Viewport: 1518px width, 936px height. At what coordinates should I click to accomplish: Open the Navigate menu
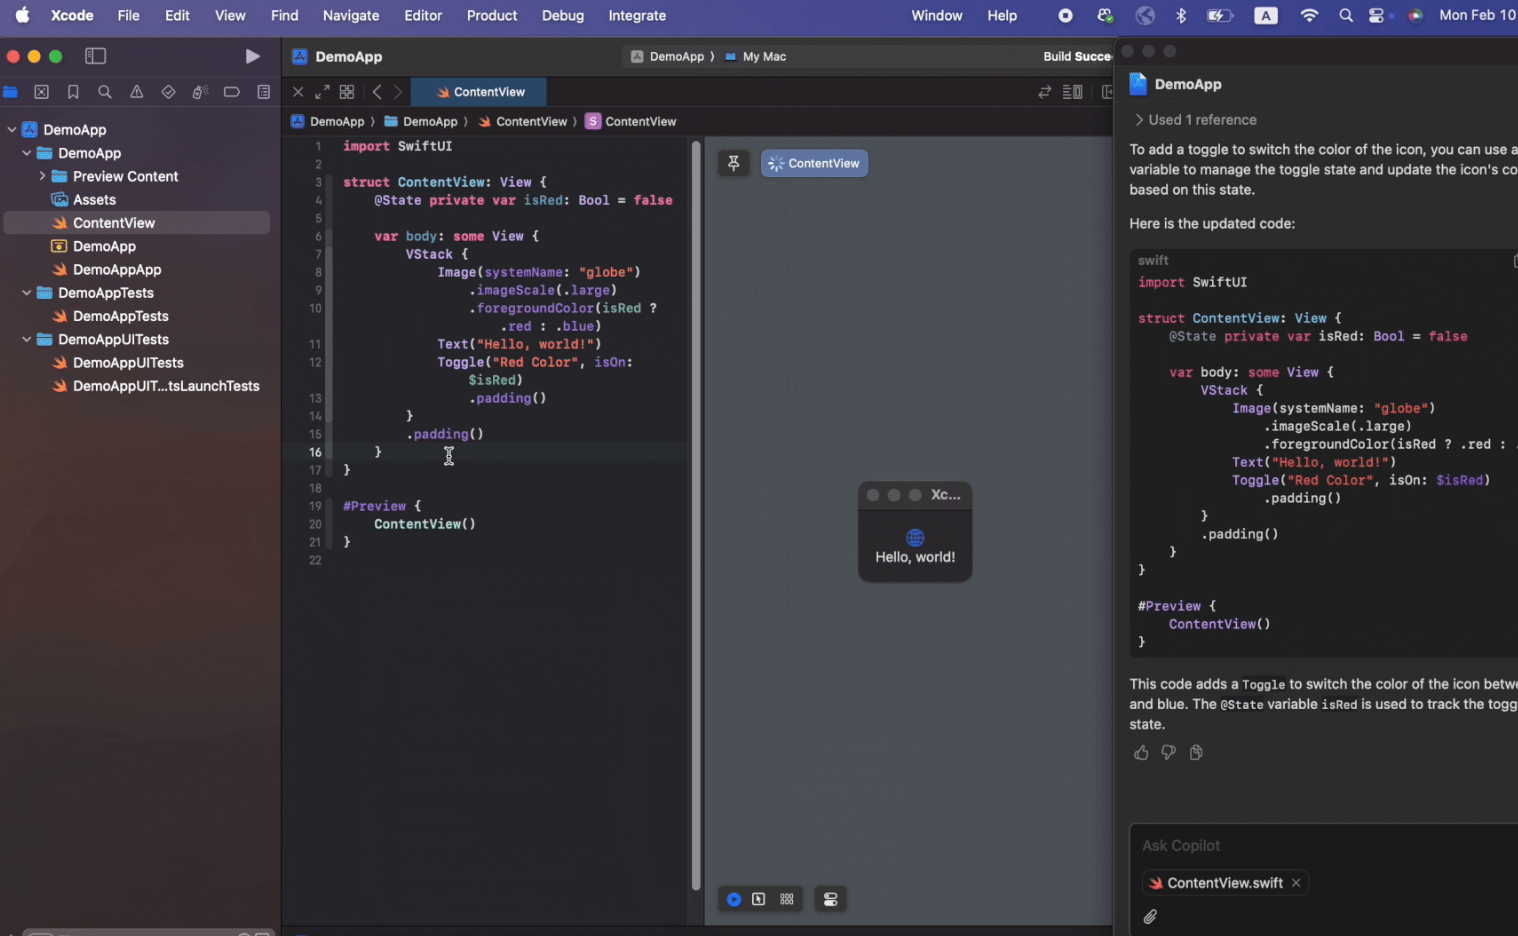351,16
